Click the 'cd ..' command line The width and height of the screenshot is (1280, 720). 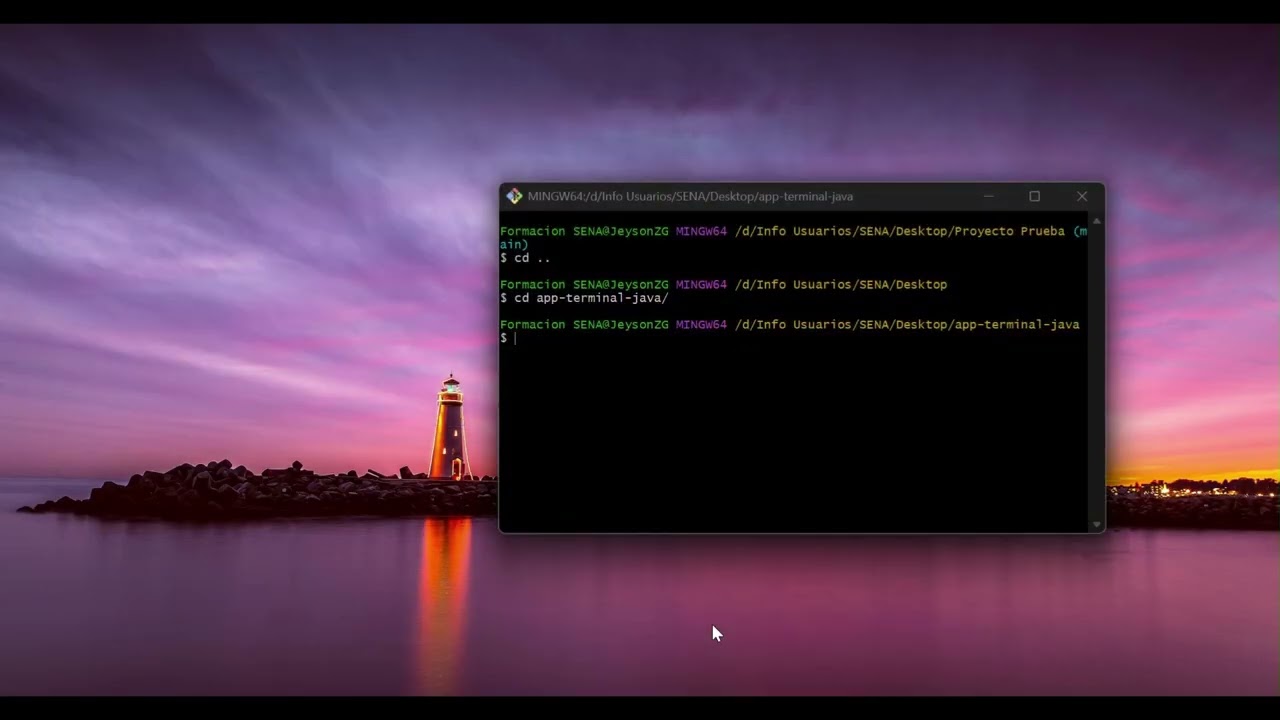coord(525,258)
